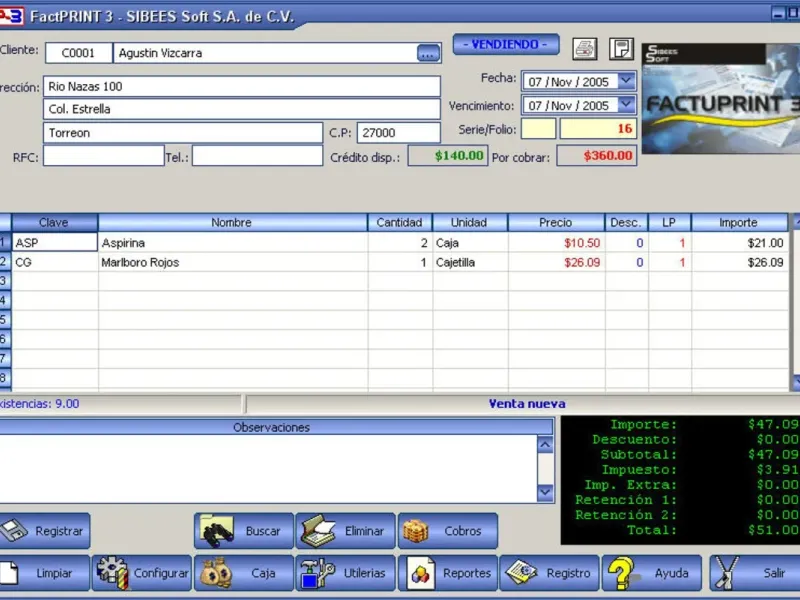This screenshot has width=800, height=600.
Task: Click the Cajetilla unit cell
Action: point(470,262)
